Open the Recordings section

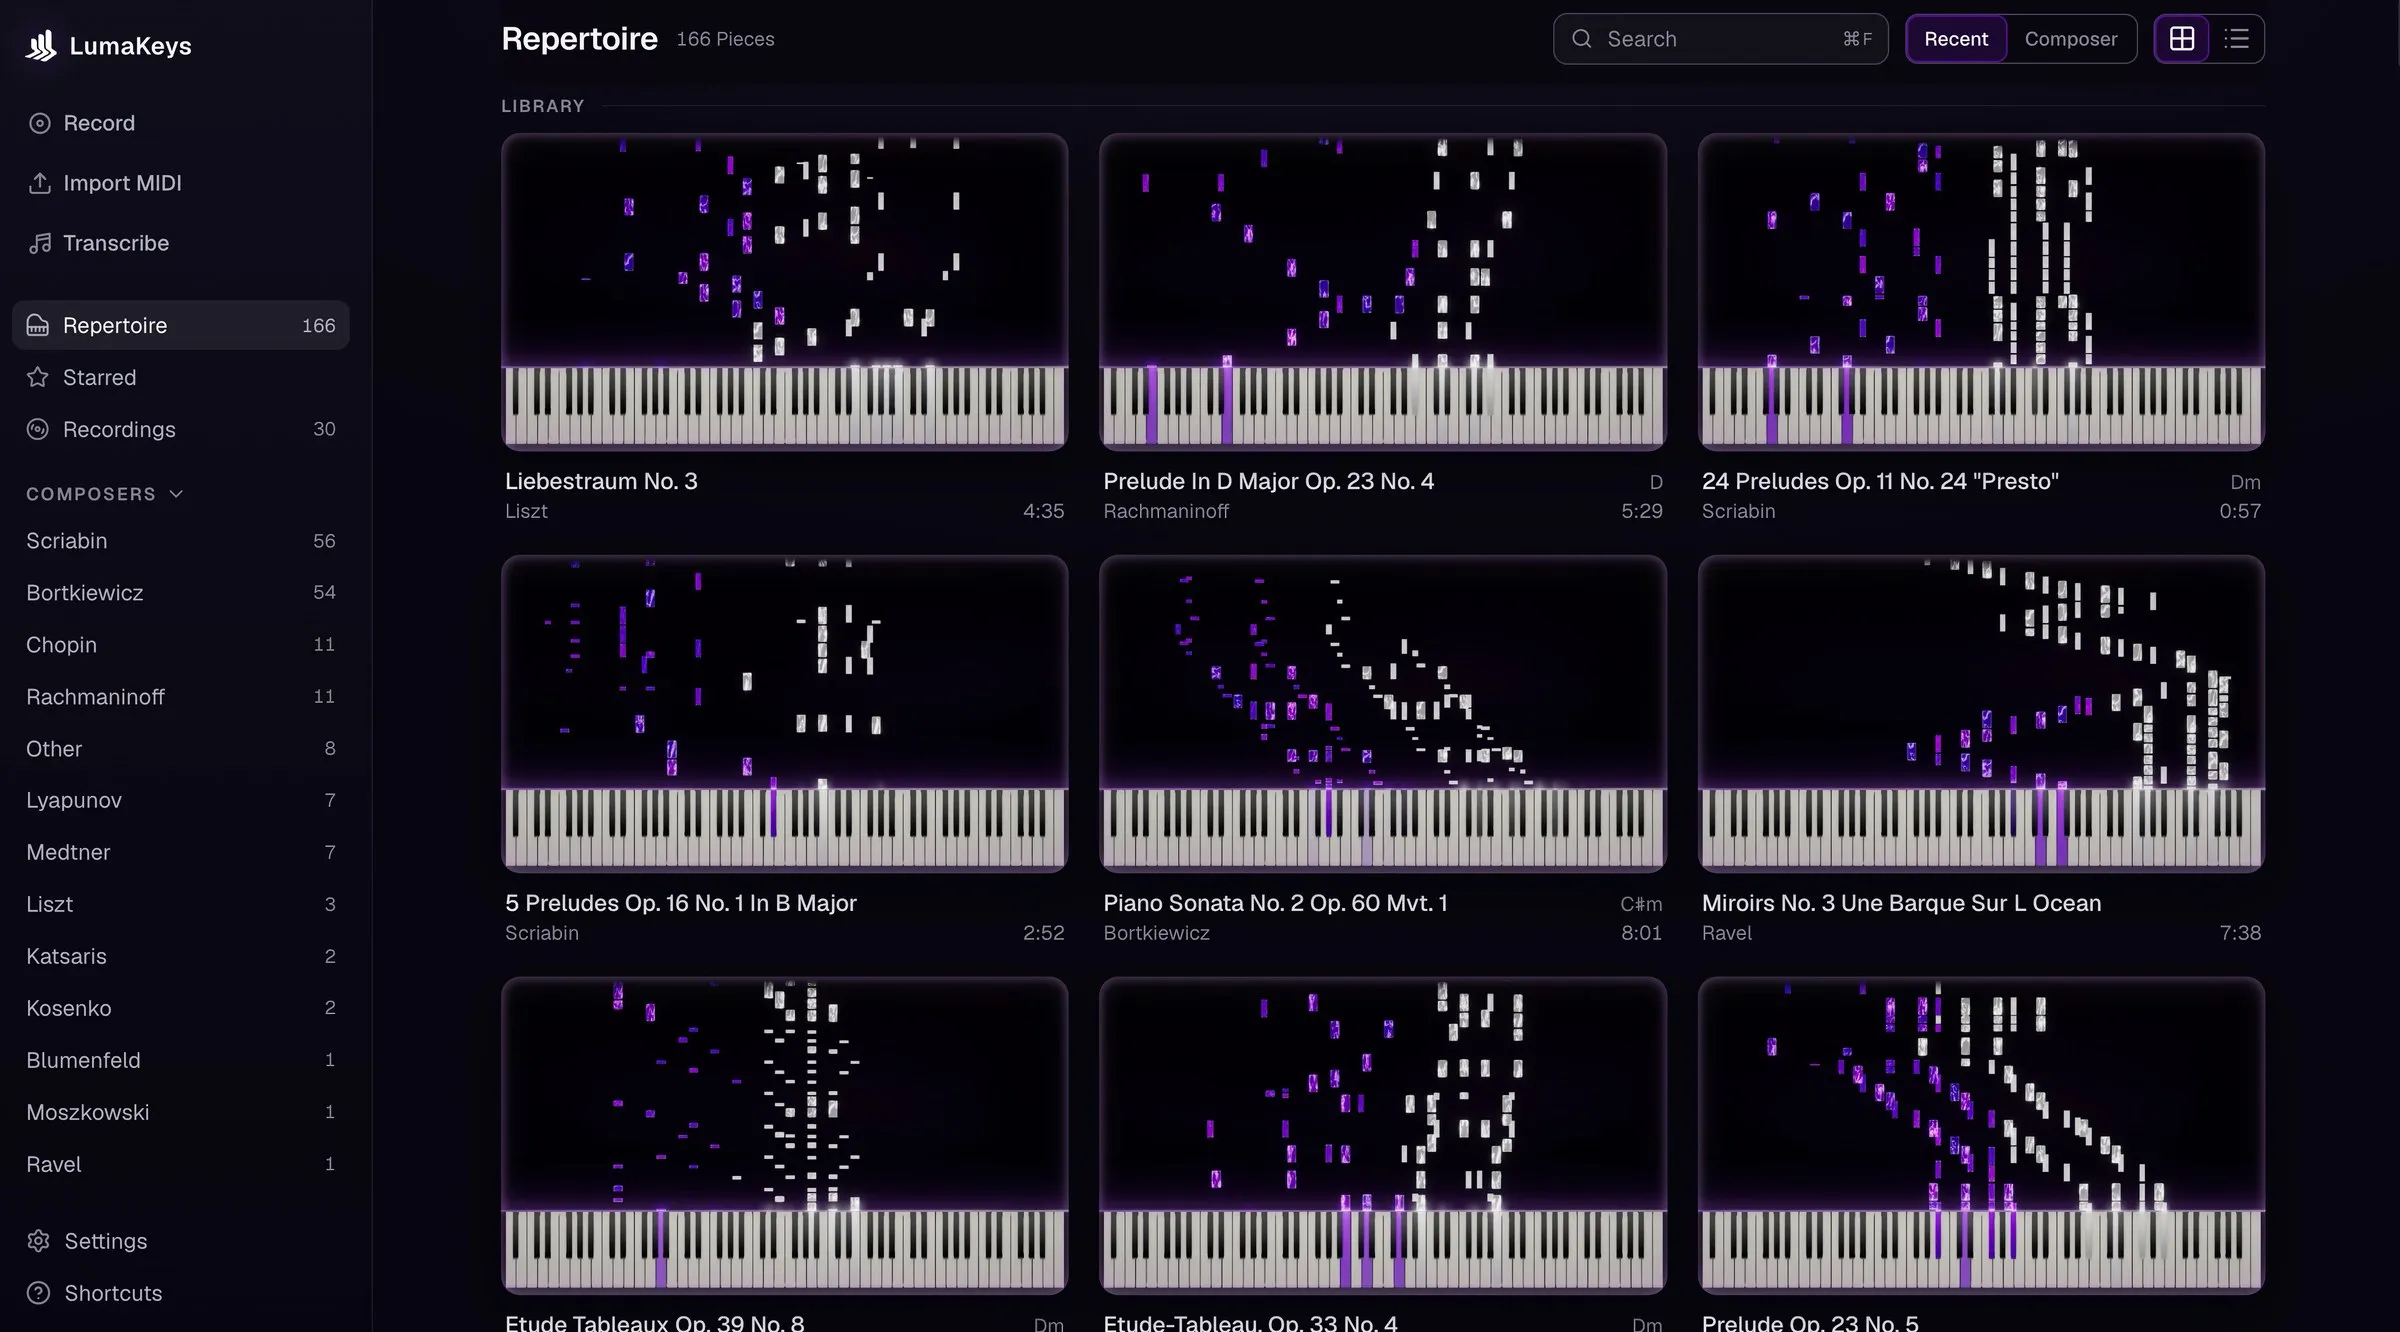coord(181,429)
